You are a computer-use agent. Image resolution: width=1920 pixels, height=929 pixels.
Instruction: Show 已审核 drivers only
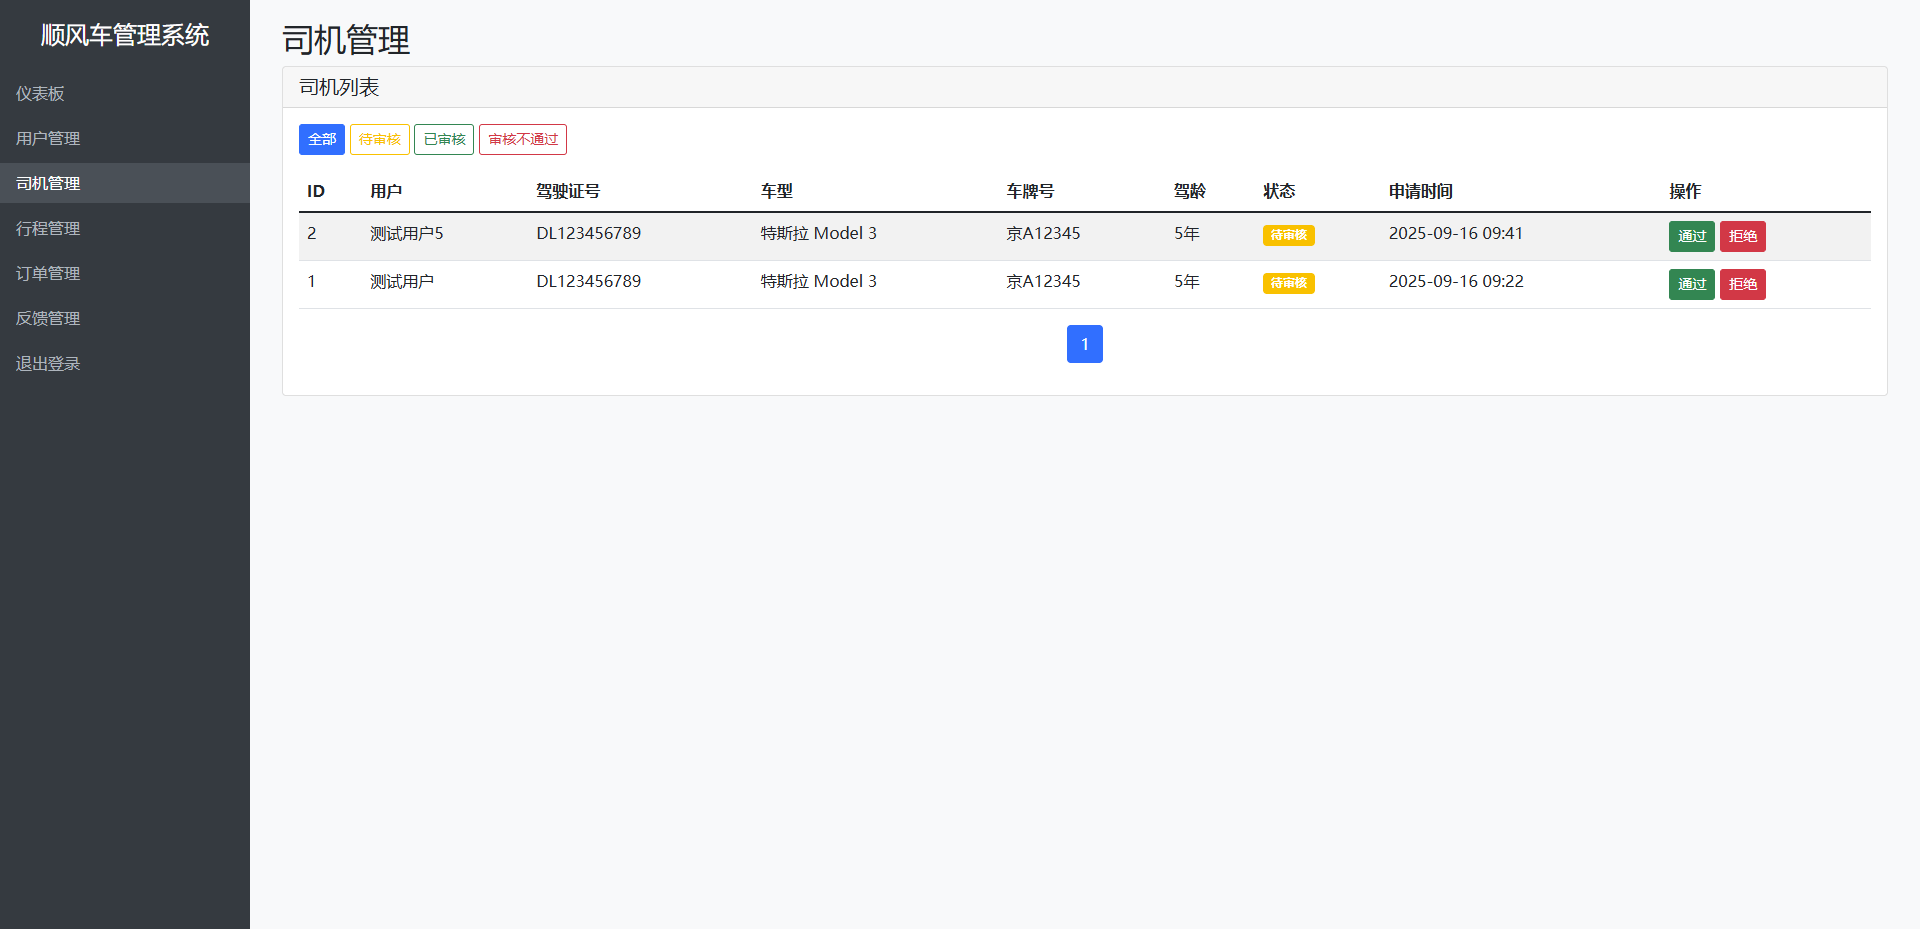coord(444,139)
